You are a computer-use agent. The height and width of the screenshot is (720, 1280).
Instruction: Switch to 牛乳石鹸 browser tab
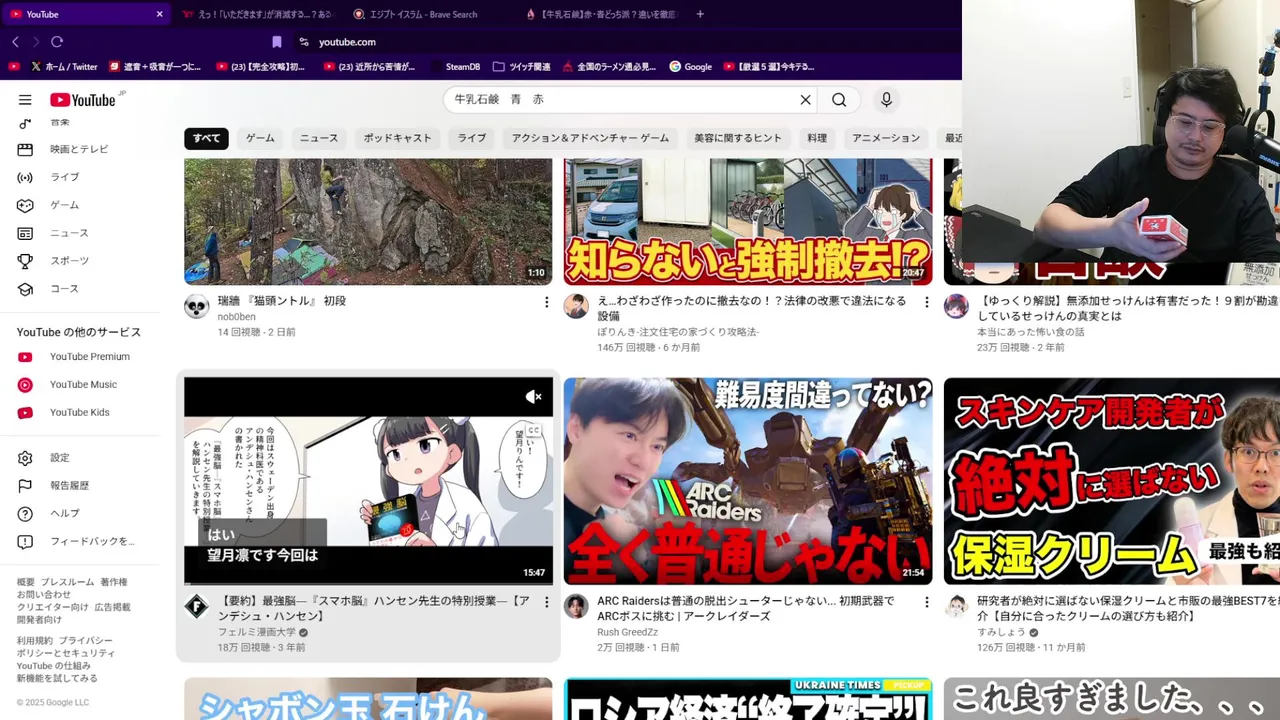[600, 14]
